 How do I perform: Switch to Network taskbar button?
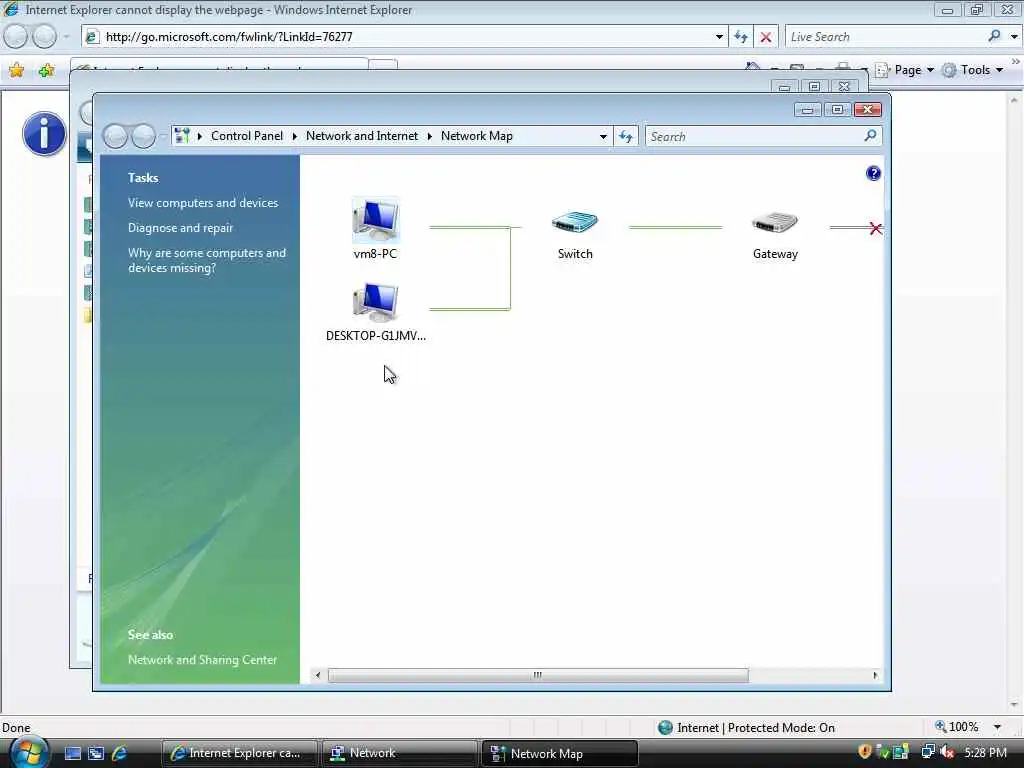tap(399, 753)
